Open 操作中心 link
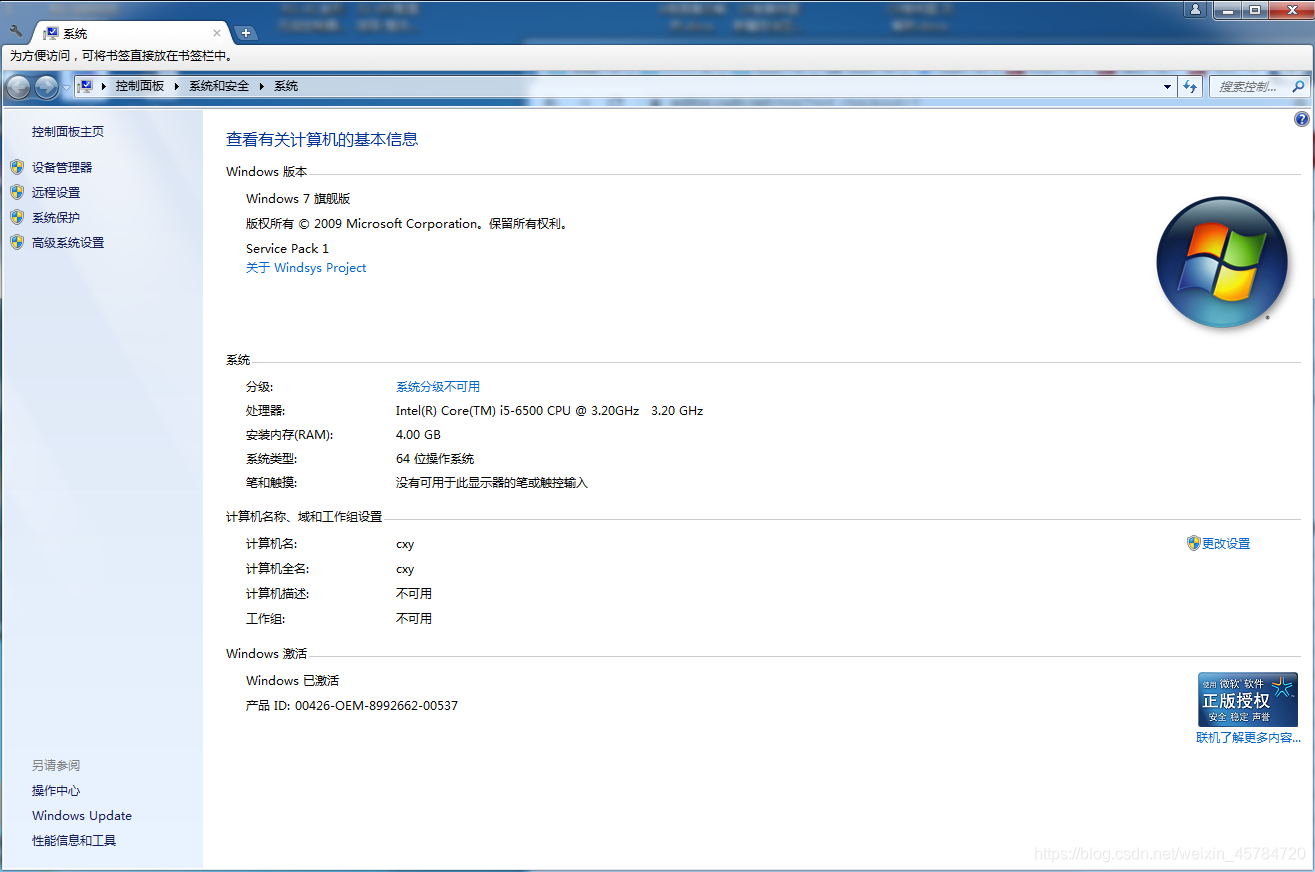This screenshot has height=872, width=1315. pos(56,791)
